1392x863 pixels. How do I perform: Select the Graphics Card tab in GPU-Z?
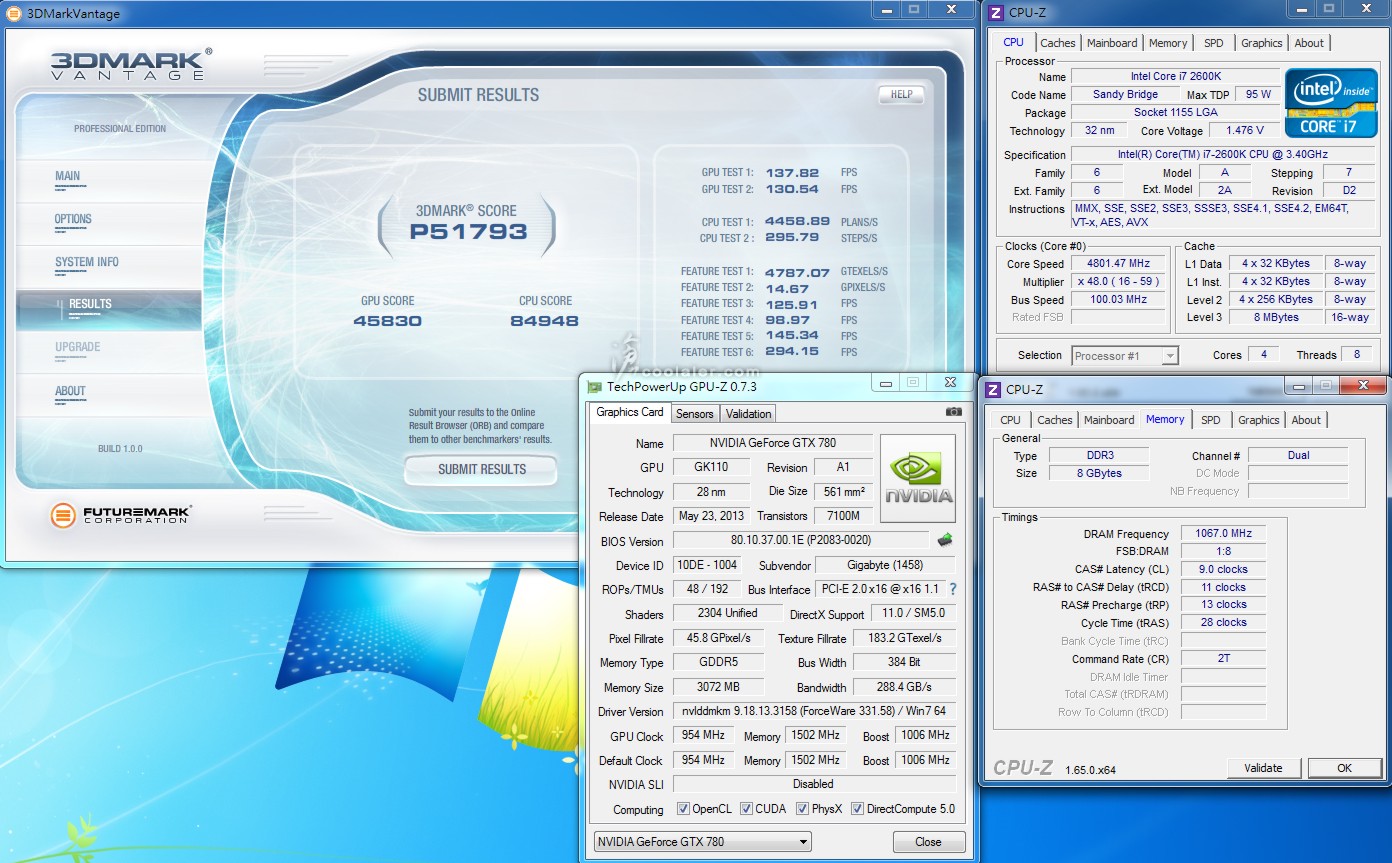point(630,412)
